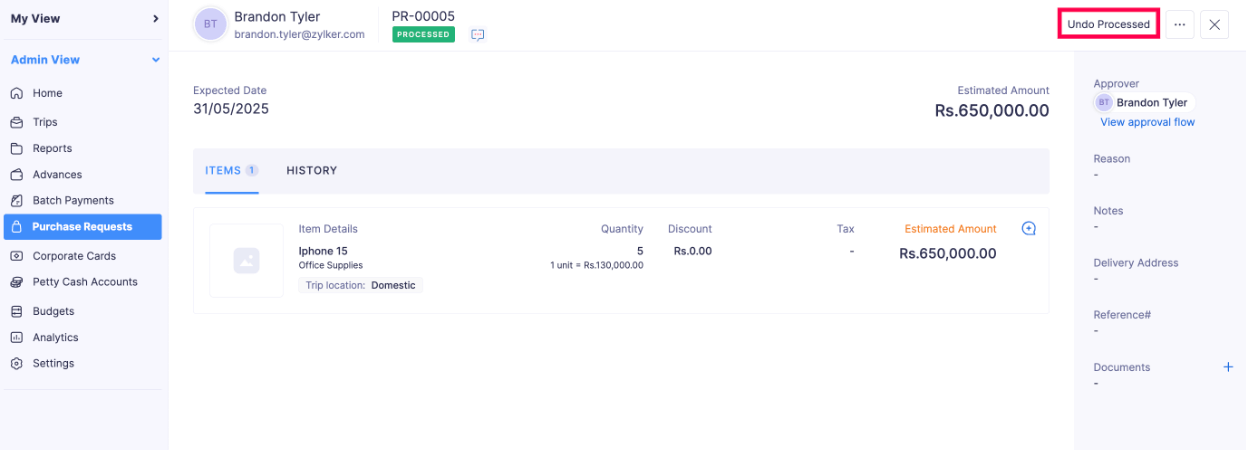Click the Undo Processed button
The image size is (1246, 450).
(1108, 25)
